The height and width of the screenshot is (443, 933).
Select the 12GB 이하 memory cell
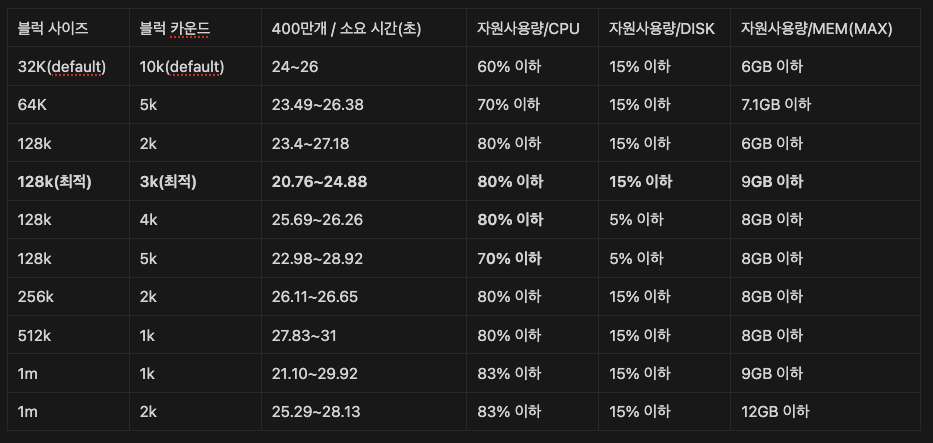(825, 411)
